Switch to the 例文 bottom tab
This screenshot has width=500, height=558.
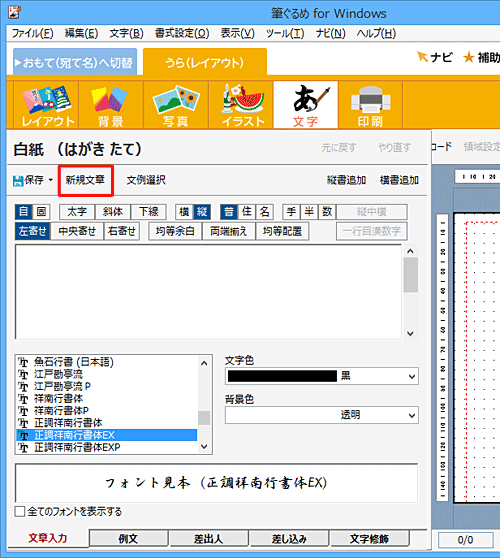[x=128, y=538]
